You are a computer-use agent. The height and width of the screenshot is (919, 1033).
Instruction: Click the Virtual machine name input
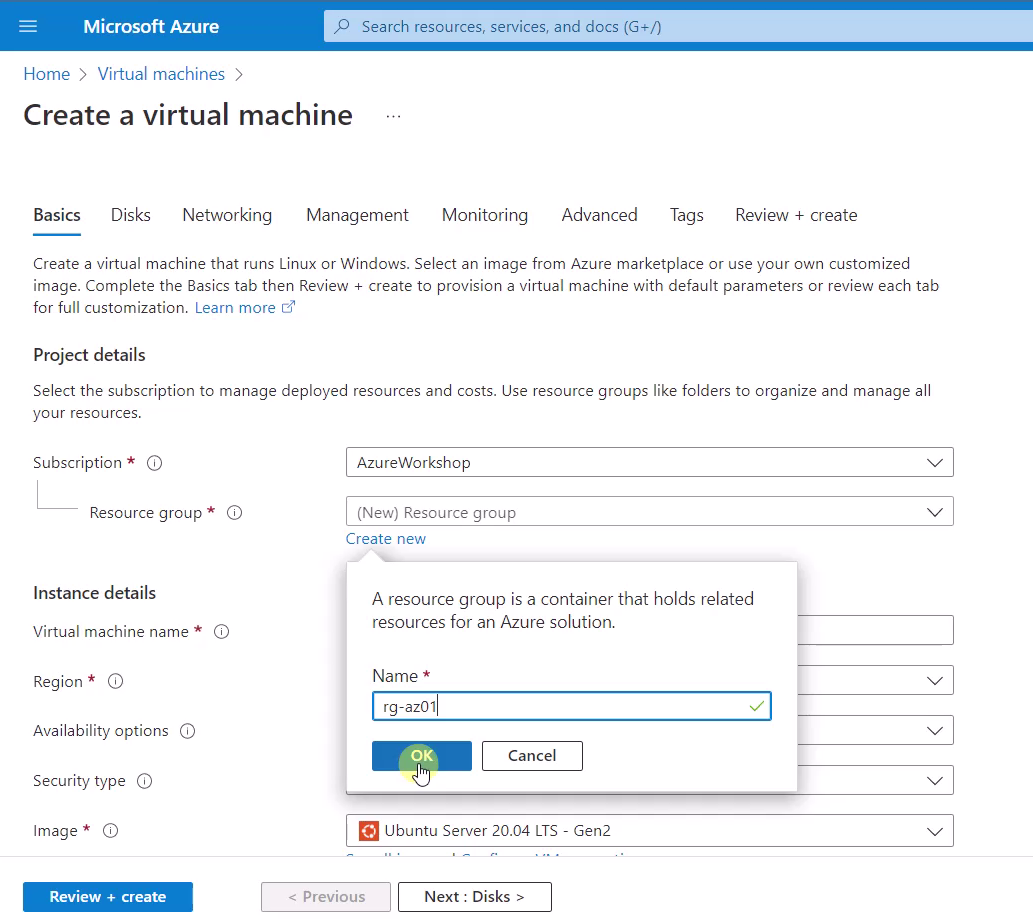875,630
